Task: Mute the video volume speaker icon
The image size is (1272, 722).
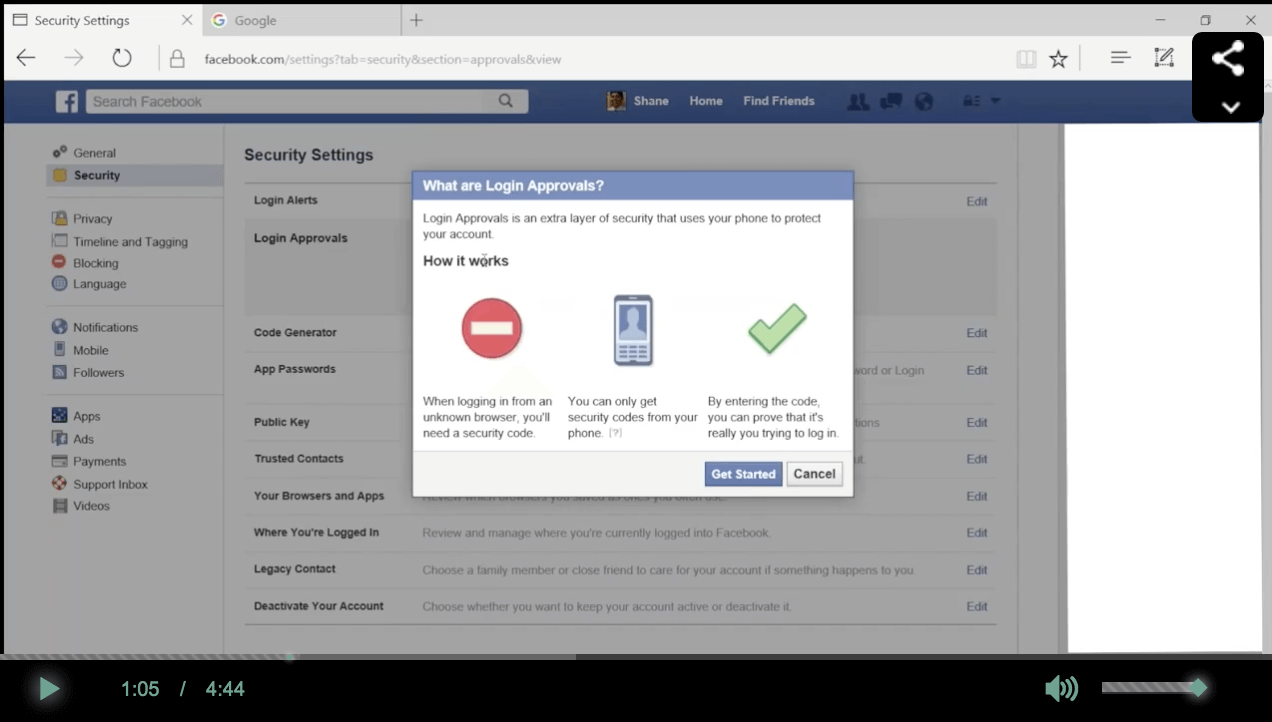Action: coord(1061,688)
